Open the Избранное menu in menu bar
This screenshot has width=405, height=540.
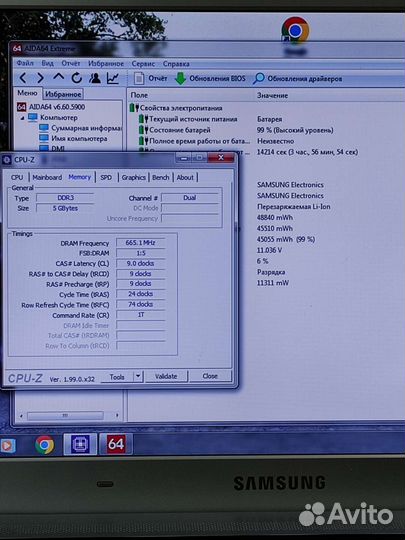click(x=106, y=64)
